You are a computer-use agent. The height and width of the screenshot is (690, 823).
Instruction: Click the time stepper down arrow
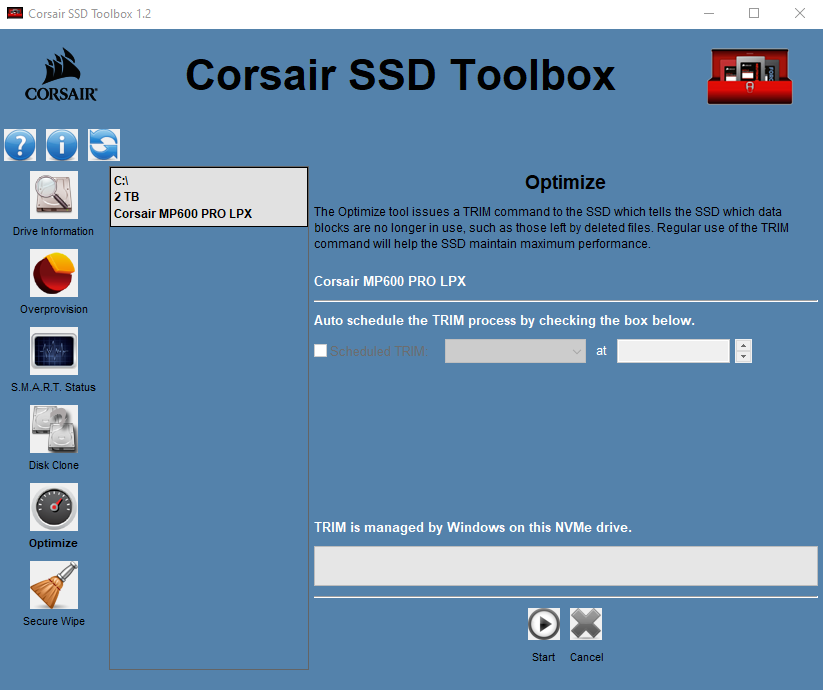point(743,357)
